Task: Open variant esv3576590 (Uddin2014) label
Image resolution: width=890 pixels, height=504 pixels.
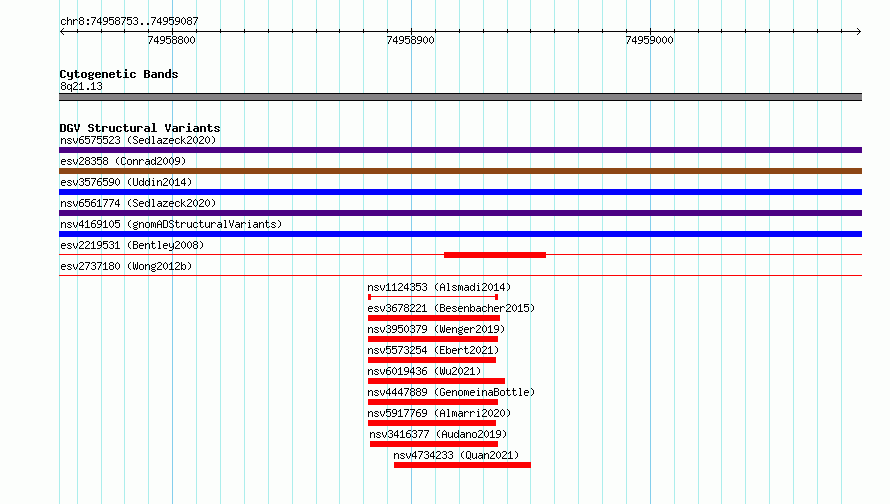Action: (x=126, y=182)
